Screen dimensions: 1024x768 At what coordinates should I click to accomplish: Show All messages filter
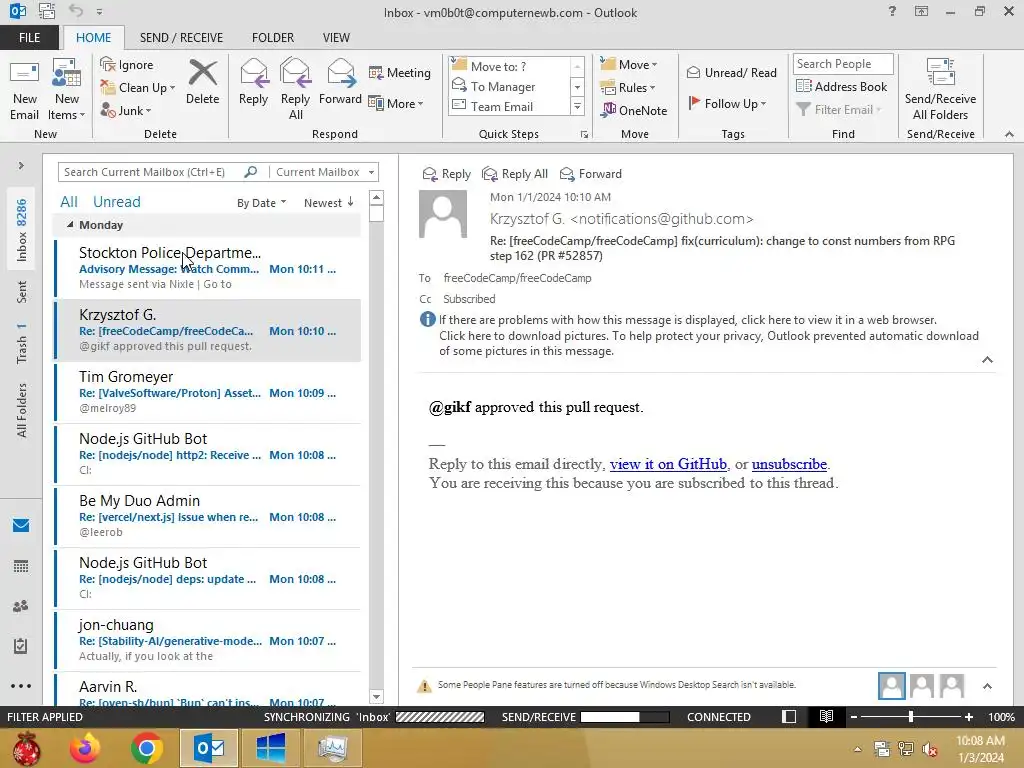69,202
